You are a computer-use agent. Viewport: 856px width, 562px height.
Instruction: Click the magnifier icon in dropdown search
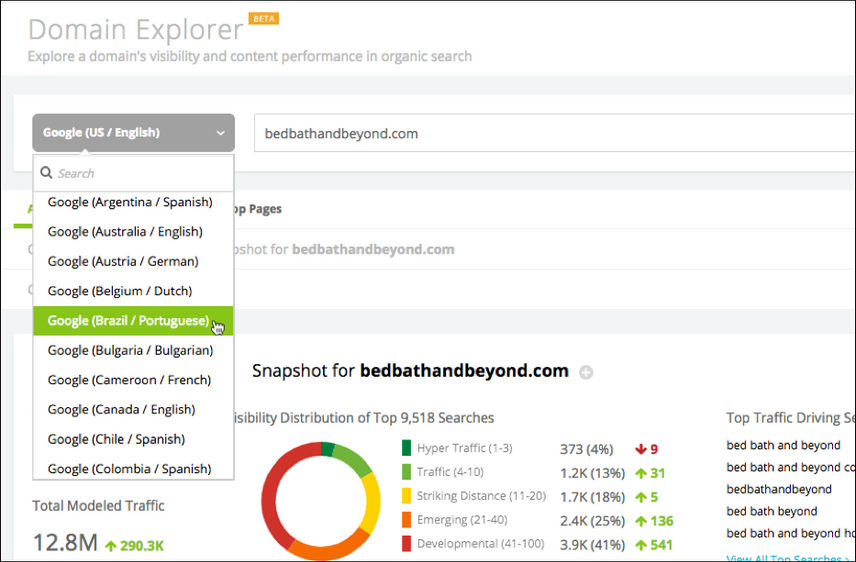(46, 173)
